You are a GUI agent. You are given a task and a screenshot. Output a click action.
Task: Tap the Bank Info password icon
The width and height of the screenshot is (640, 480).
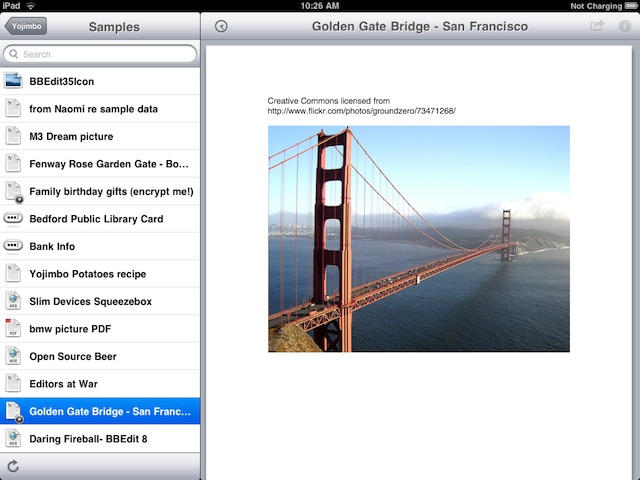tap(13, 246)
